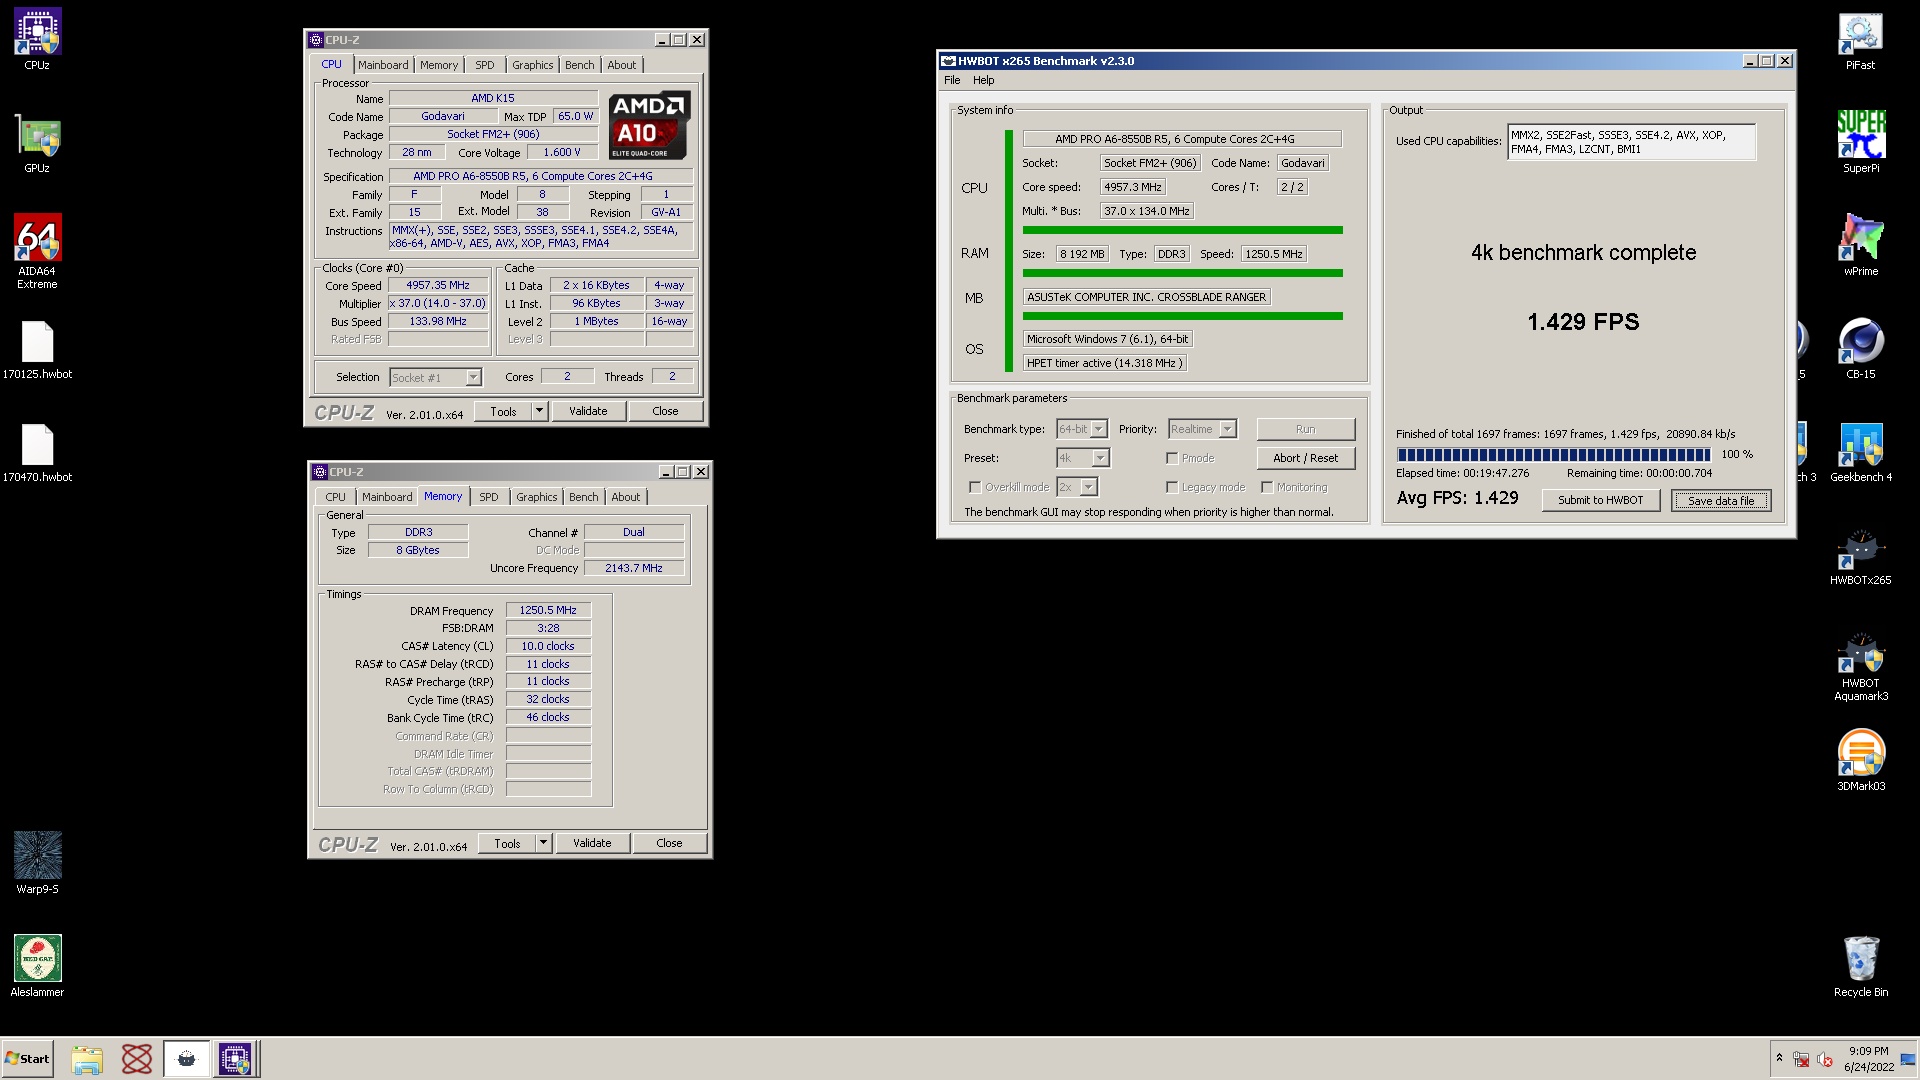Launch the SuperPi desktop shortcut
1920x1080 pixels.
point(1860,143)
